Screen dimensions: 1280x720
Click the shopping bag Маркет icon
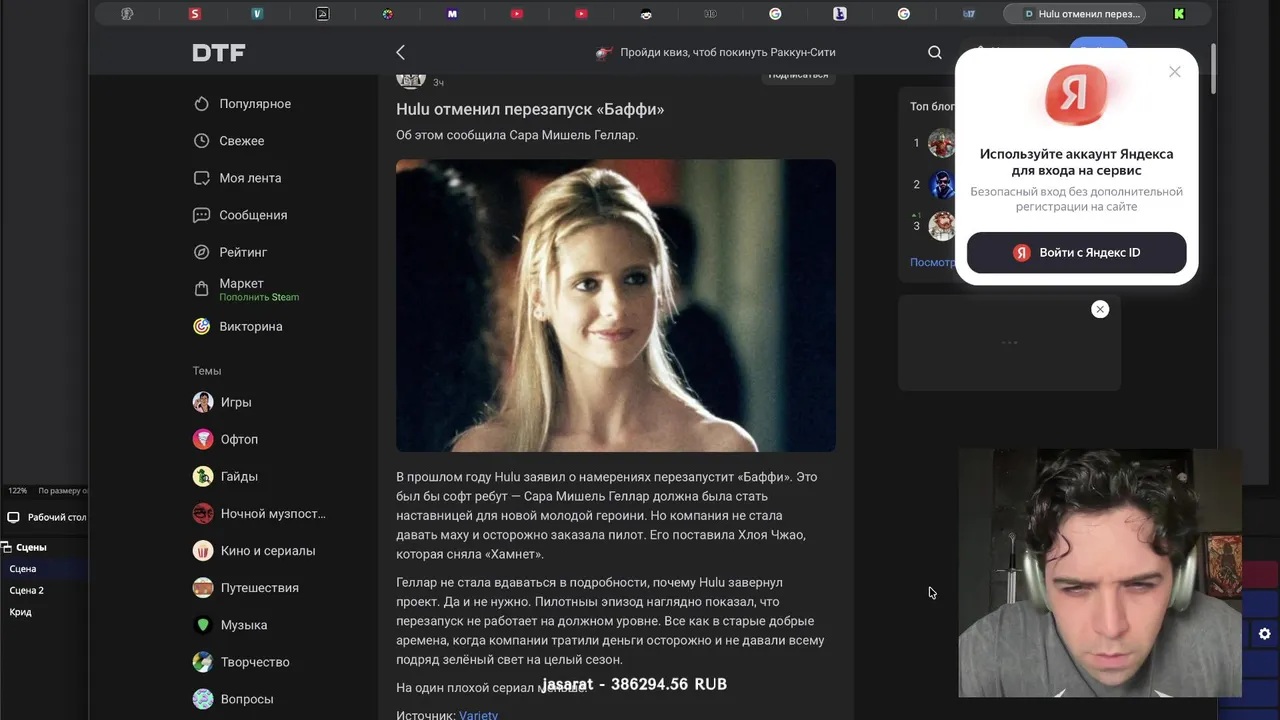pos(202,290)
